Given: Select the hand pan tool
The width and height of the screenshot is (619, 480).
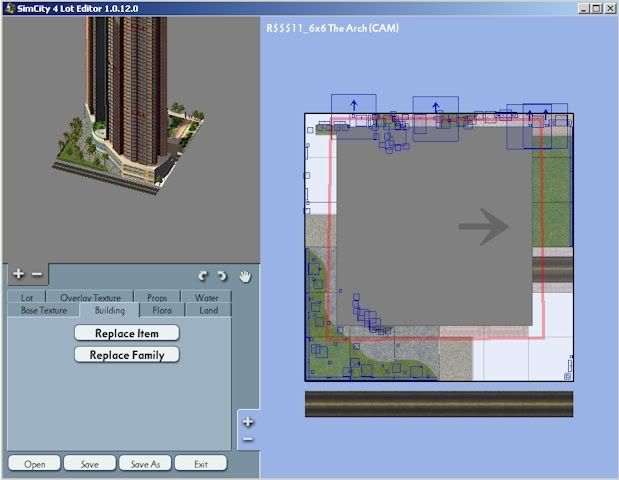Looking at the screenshot, I should point(245,276).
